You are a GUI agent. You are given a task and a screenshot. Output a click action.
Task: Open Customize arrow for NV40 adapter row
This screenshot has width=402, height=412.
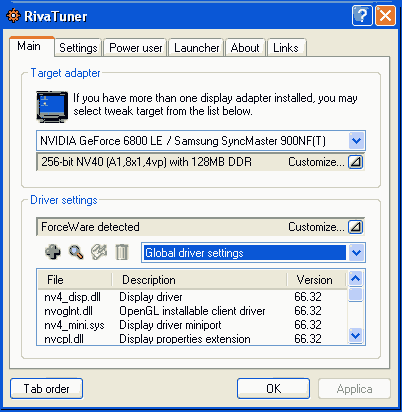[355, 162]
